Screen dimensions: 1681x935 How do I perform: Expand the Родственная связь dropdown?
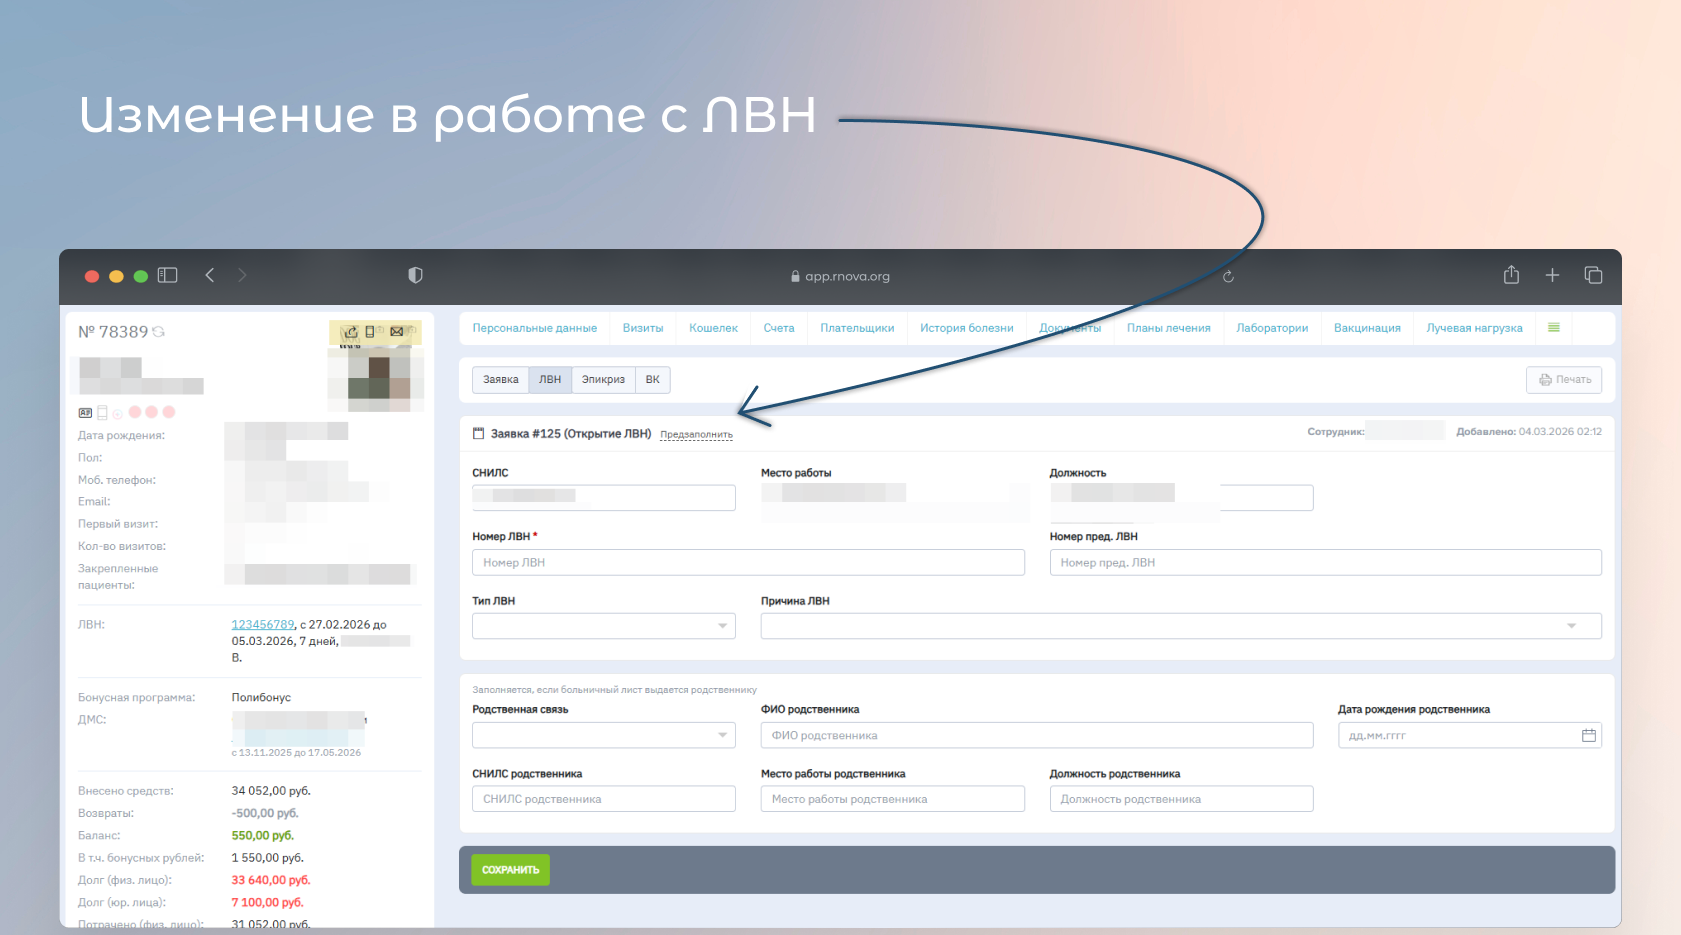604,736
